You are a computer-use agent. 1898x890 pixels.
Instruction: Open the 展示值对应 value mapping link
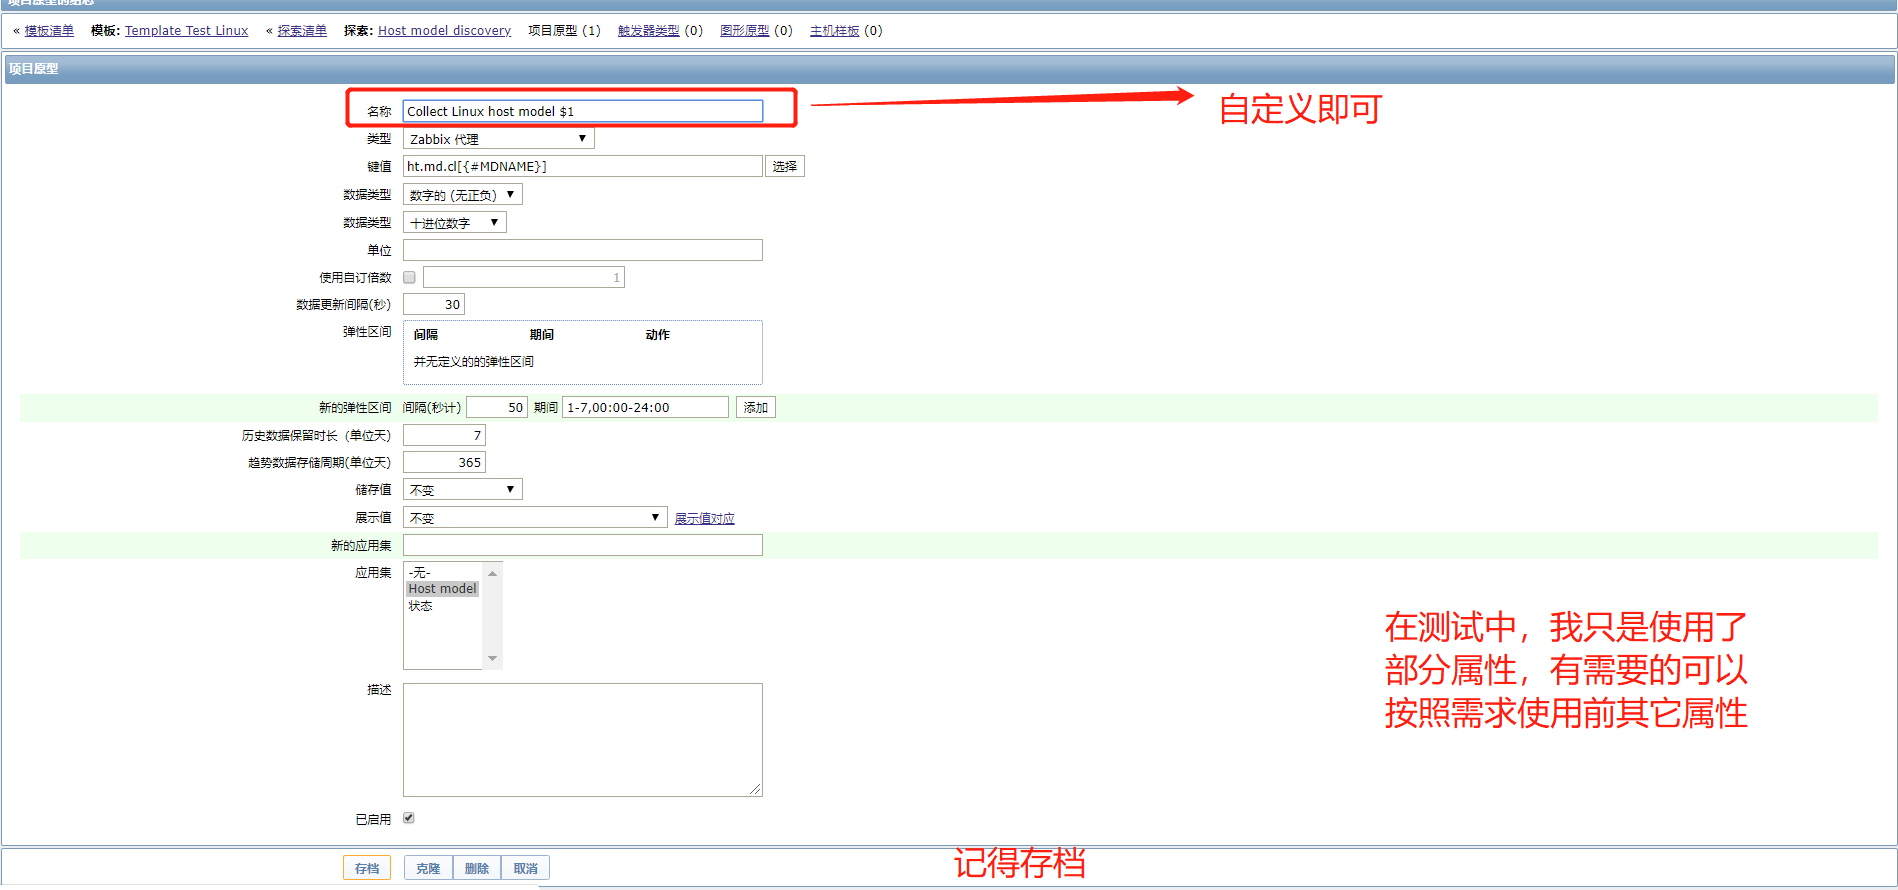(704, 518)
